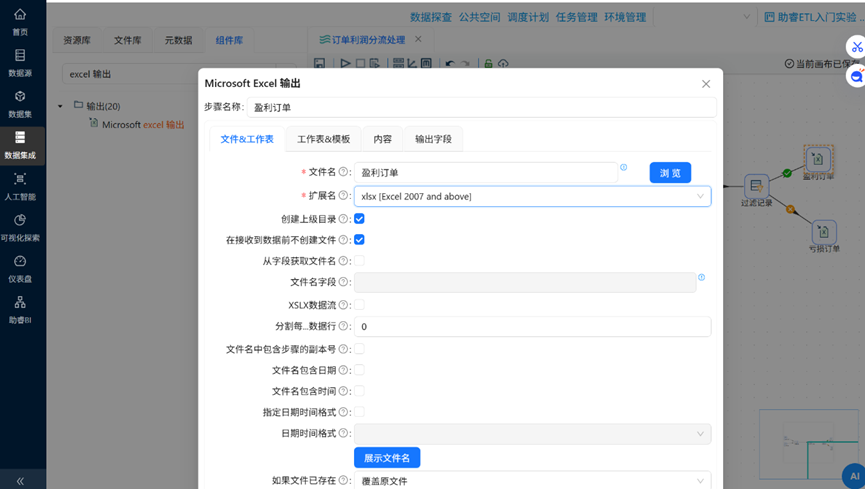Click the 浏览 browse button
Image resolution: width=865 pixels, height=489 pixels.
670,173
